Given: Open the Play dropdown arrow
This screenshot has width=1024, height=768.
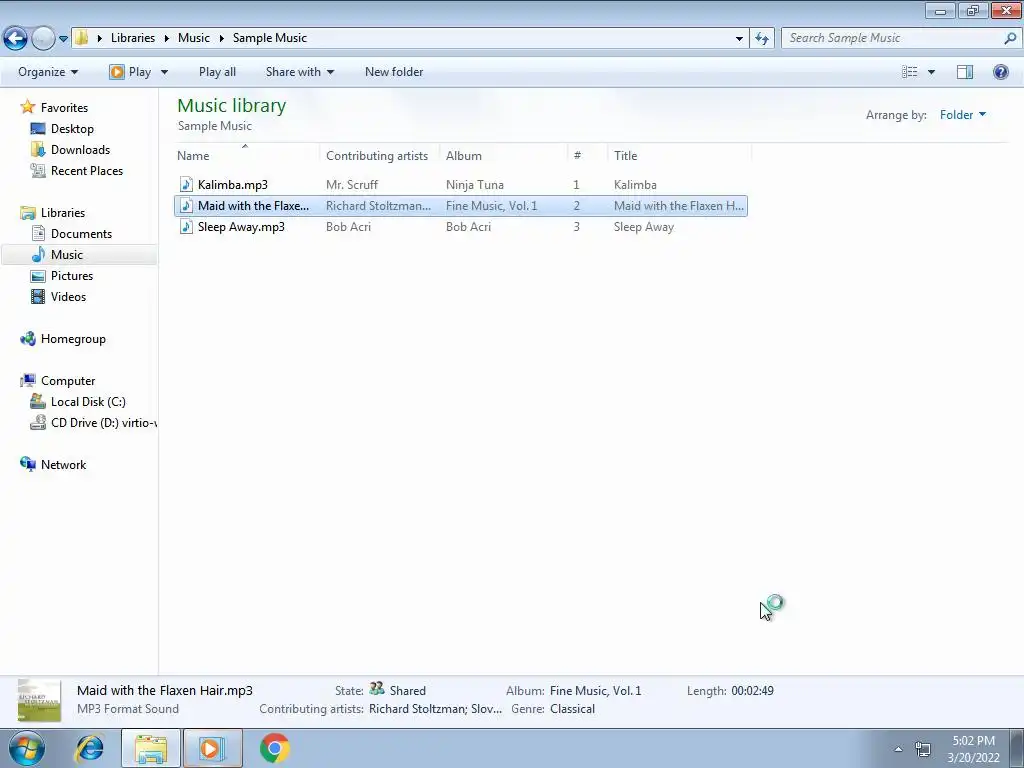Looking at the screenshot, I should pos(164,72).
